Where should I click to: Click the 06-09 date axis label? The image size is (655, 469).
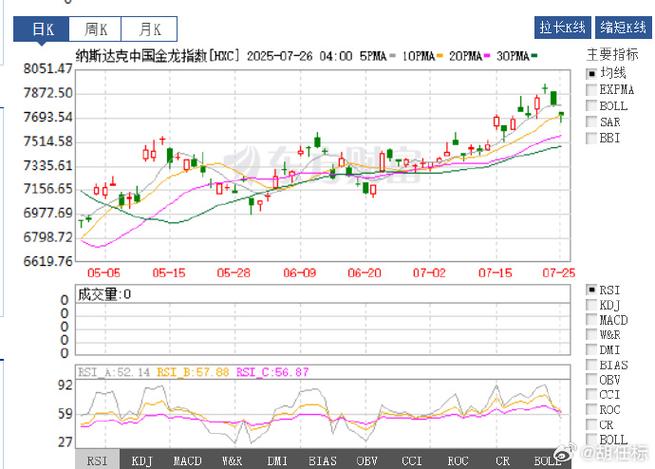300,273
